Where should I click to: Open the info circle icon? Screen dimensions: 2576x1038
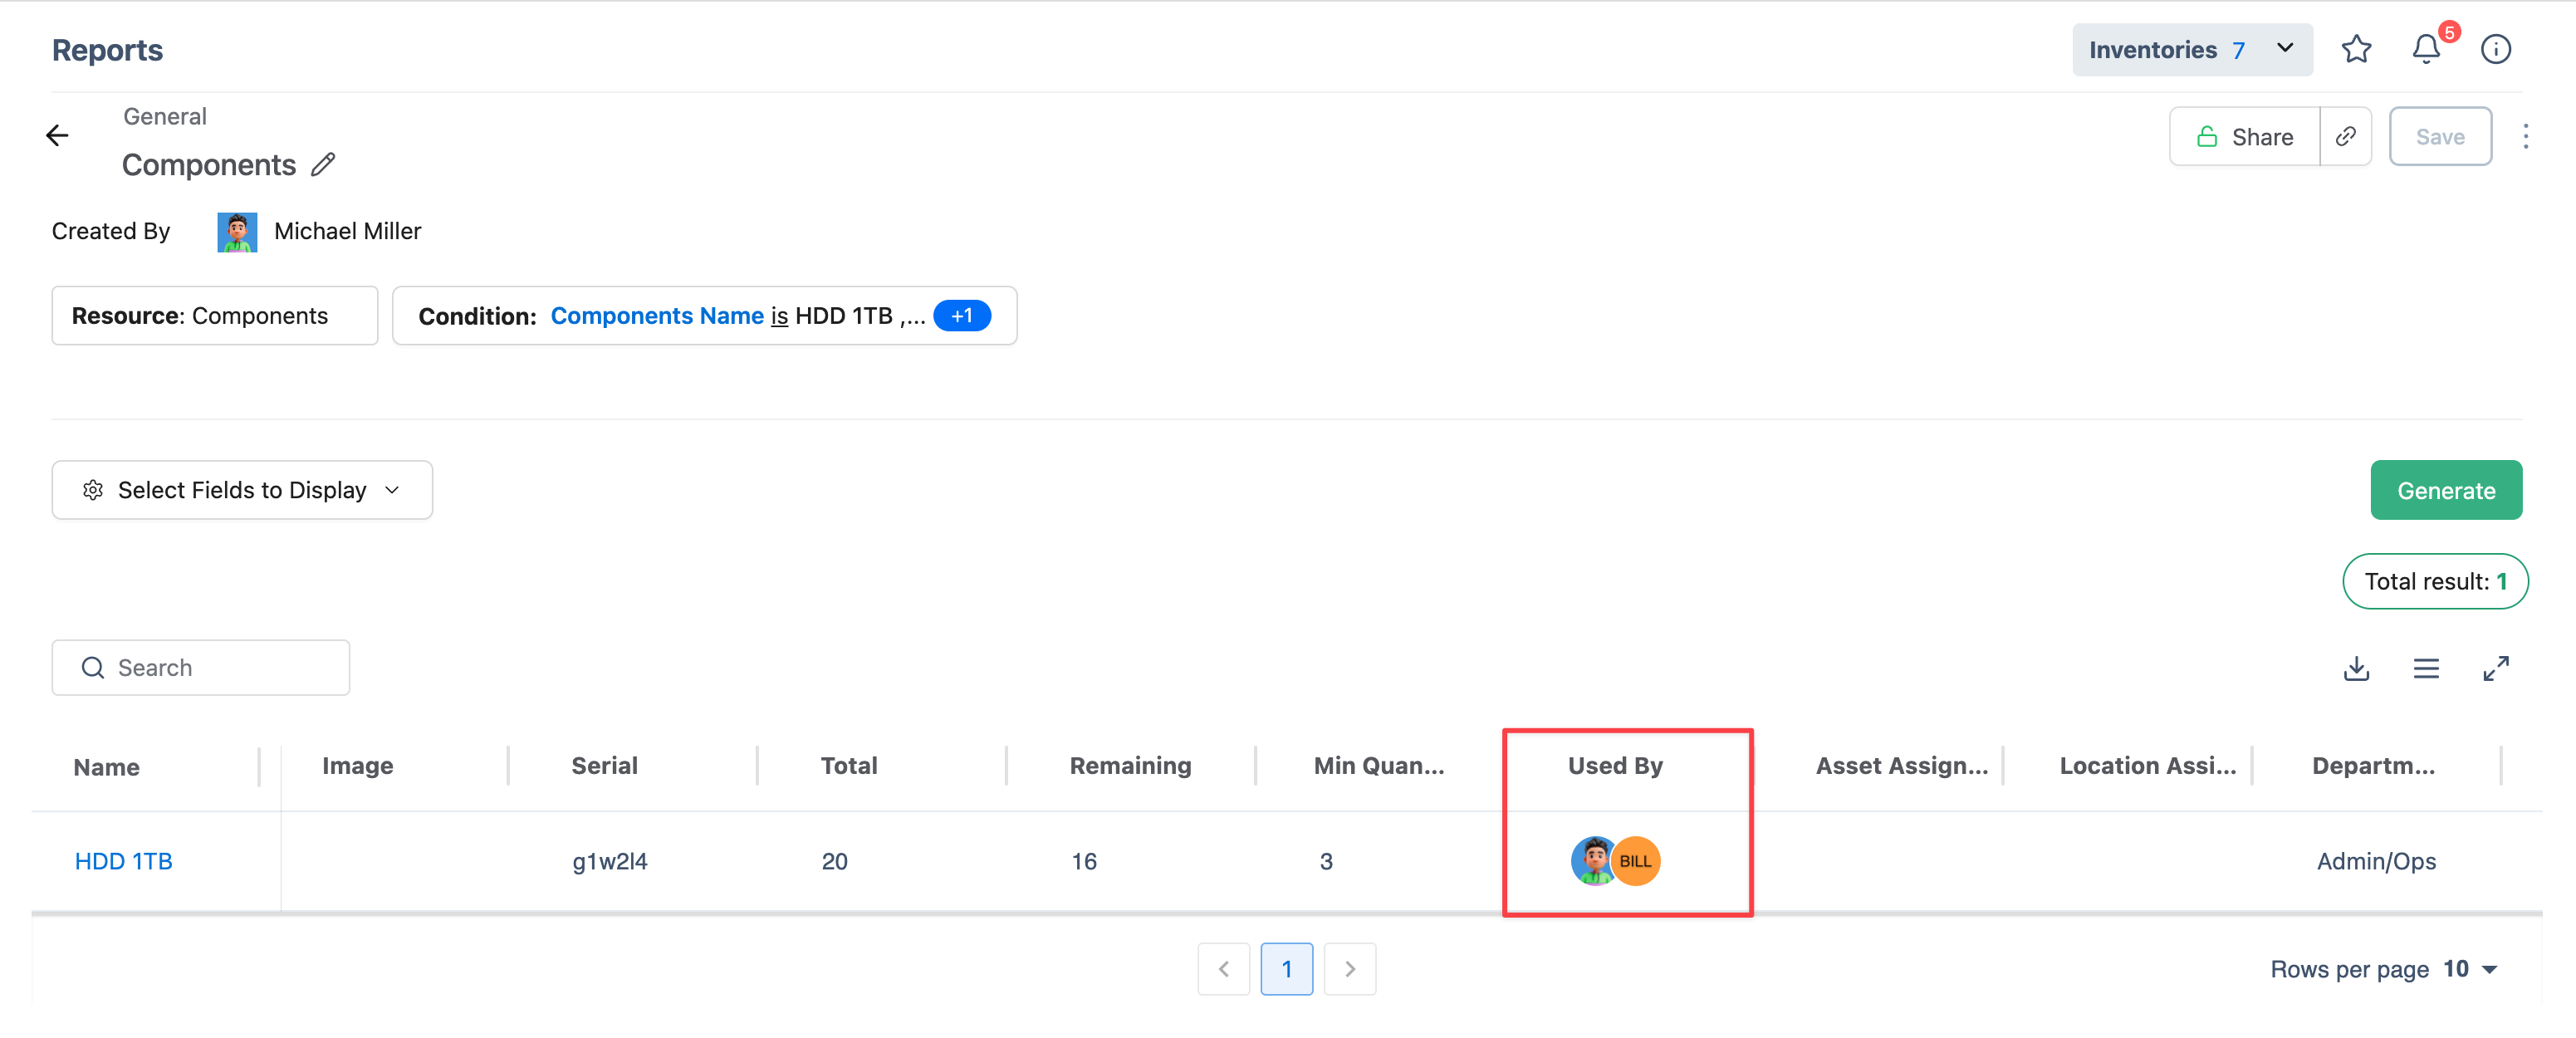pos(2496,49)
